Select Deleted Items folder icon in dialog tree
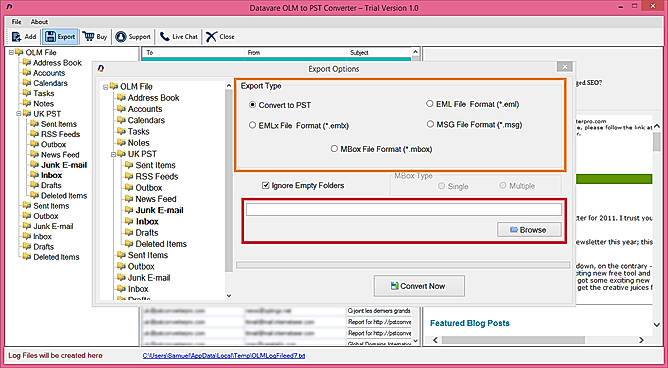 pyautogui.click(x=129, y=244)
